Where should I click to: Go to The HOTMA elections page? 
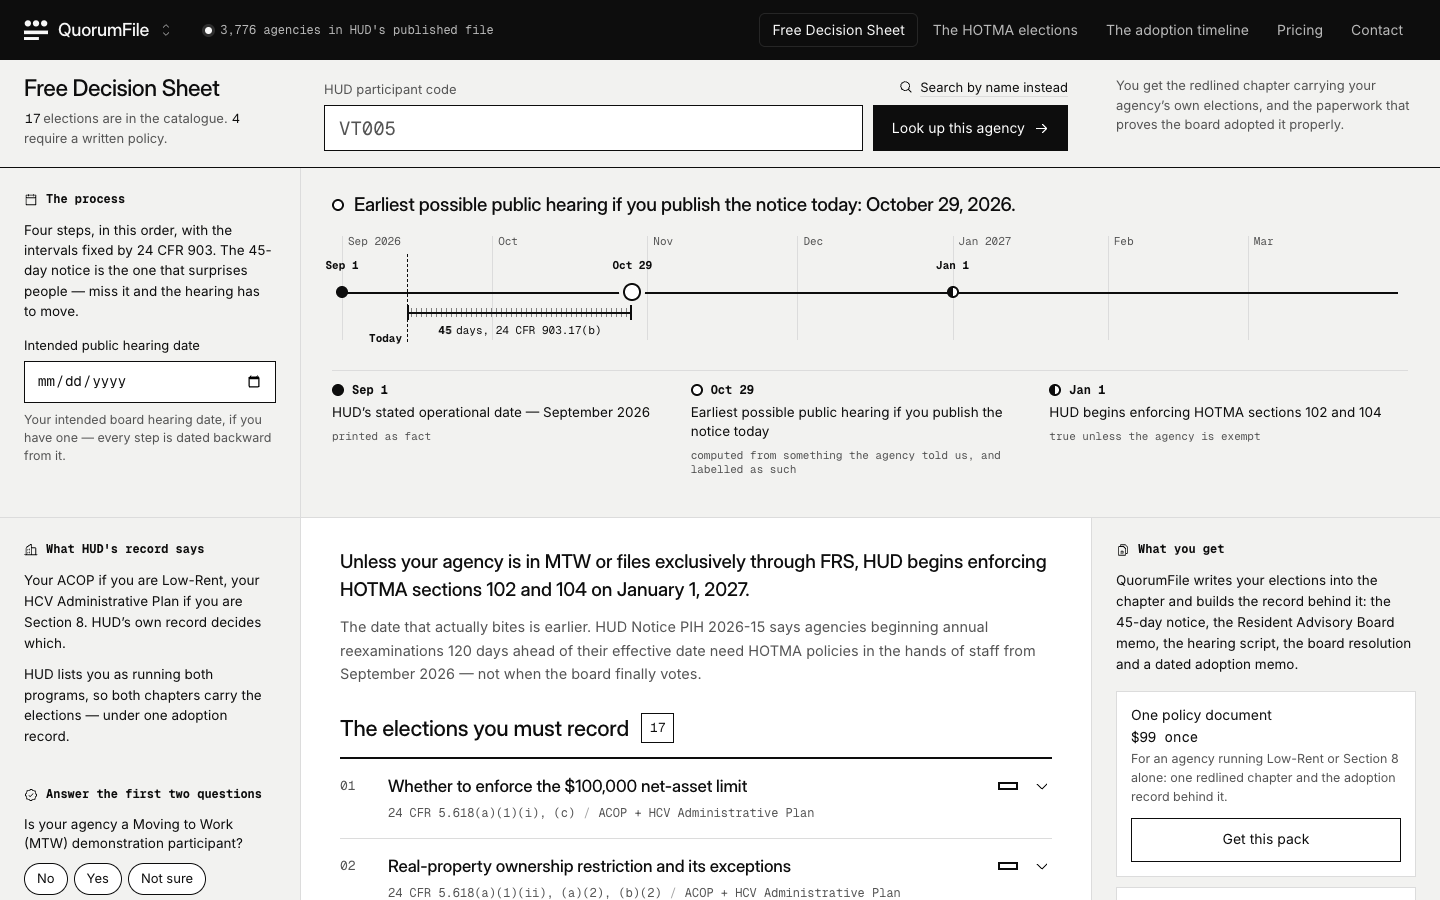point(1005,30)
